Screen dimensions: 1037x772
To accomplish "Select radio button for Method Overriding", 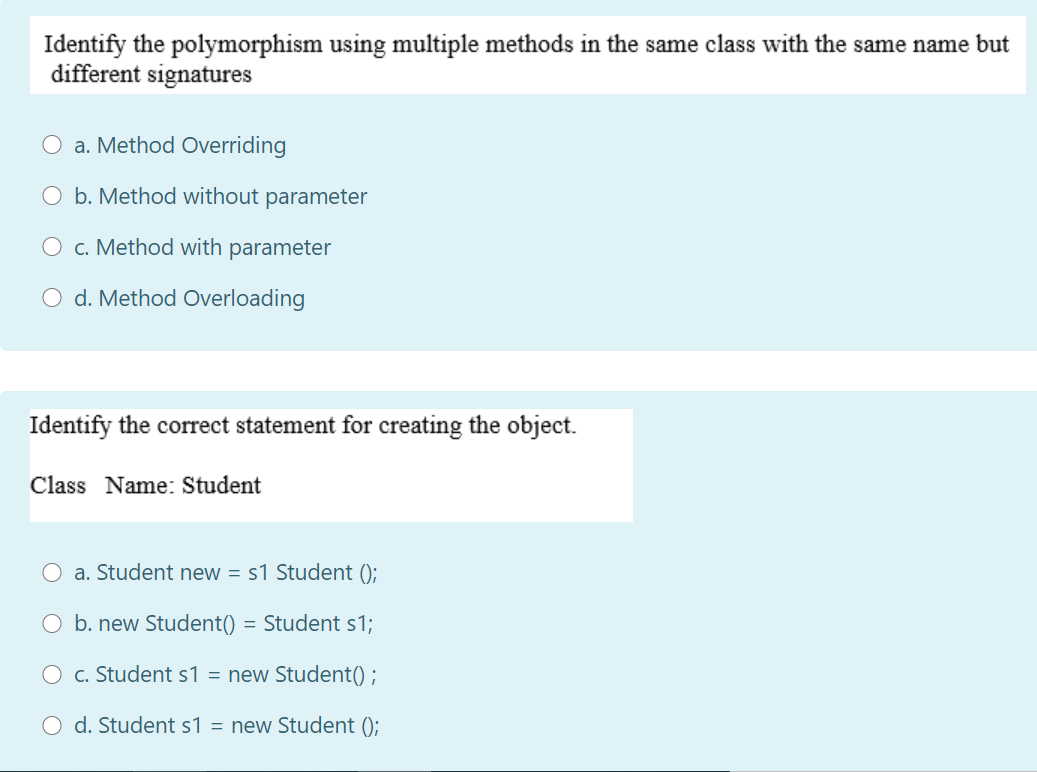I will pyautogui.click(x=52, y=144).
